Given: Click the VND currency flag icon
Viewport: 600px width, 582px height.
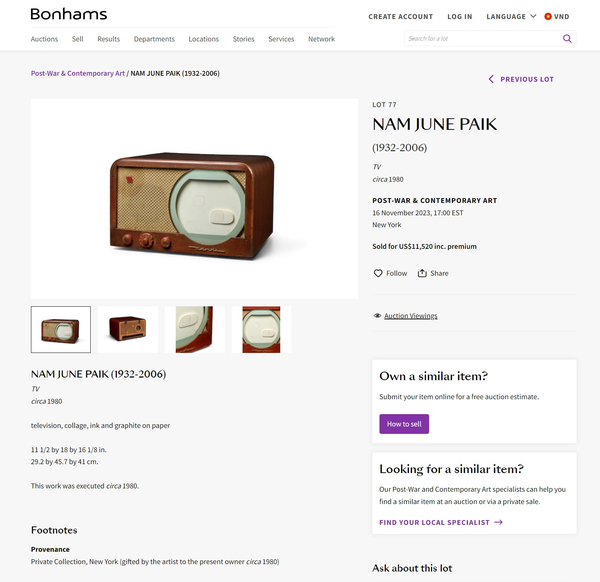Looking at the screenshot, I should click(548, 16).
